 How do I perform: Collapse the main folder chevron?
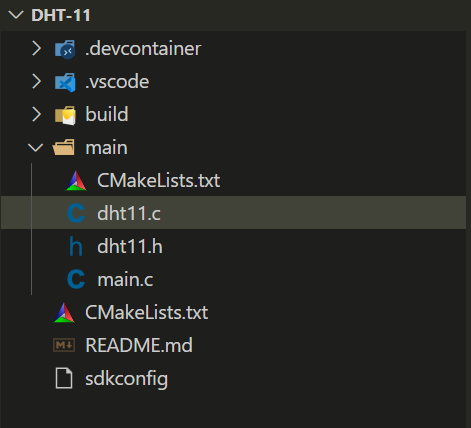click(36, 147)
